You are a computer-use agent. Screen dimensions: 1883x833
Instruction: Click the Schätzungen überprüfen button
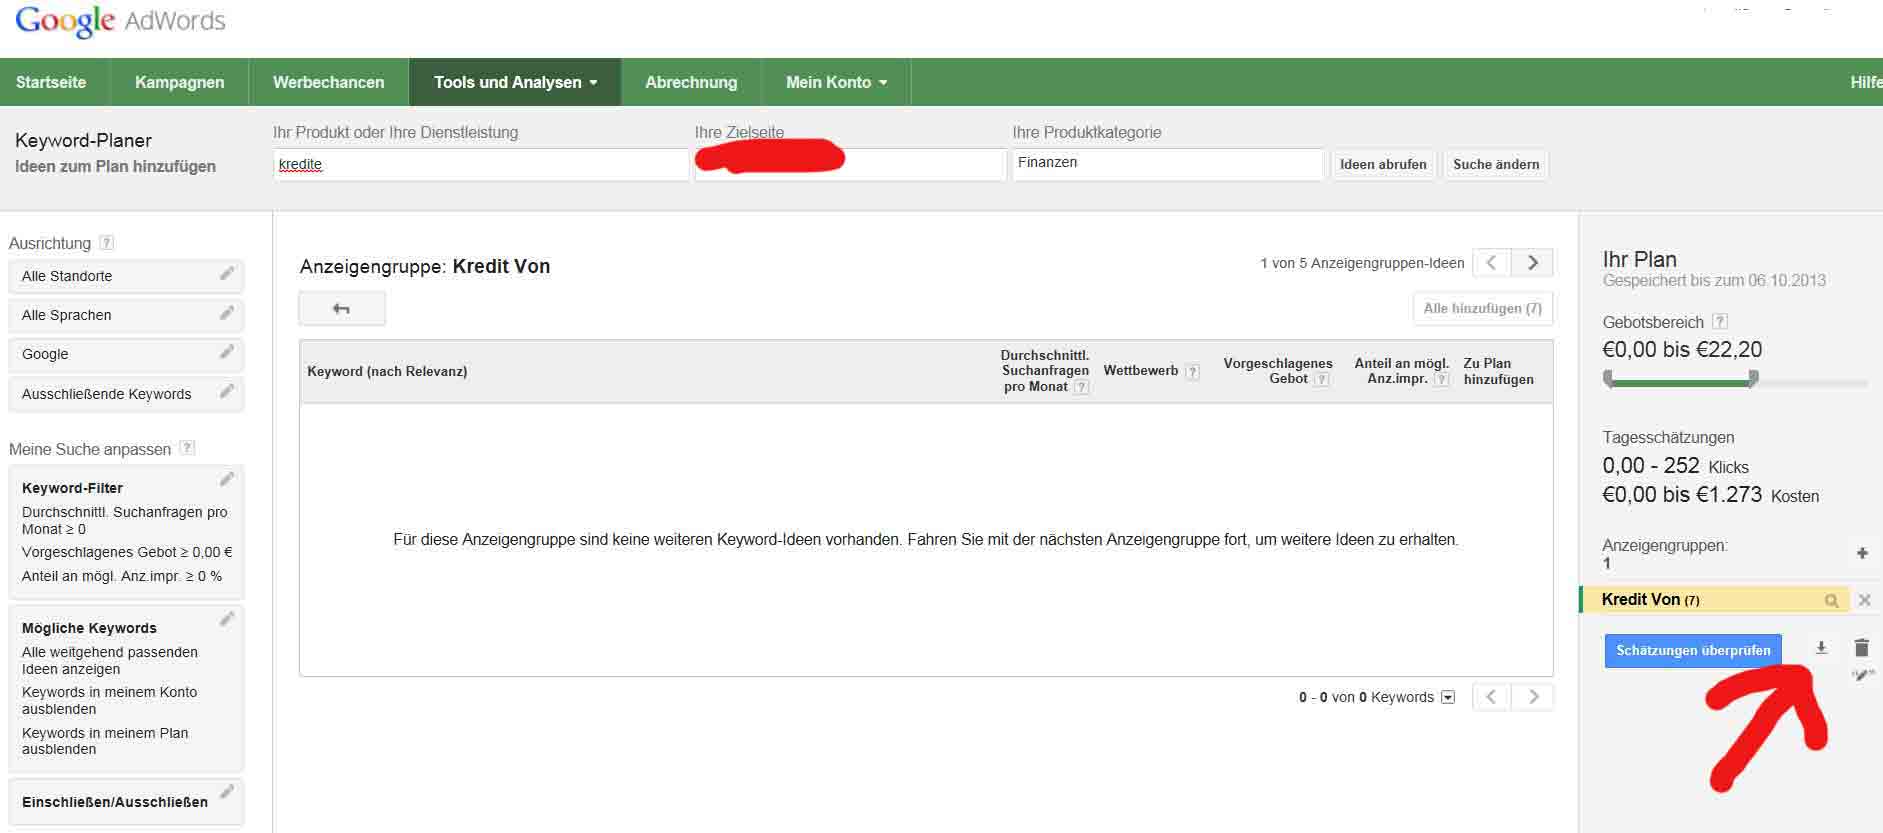(1693, 651)
